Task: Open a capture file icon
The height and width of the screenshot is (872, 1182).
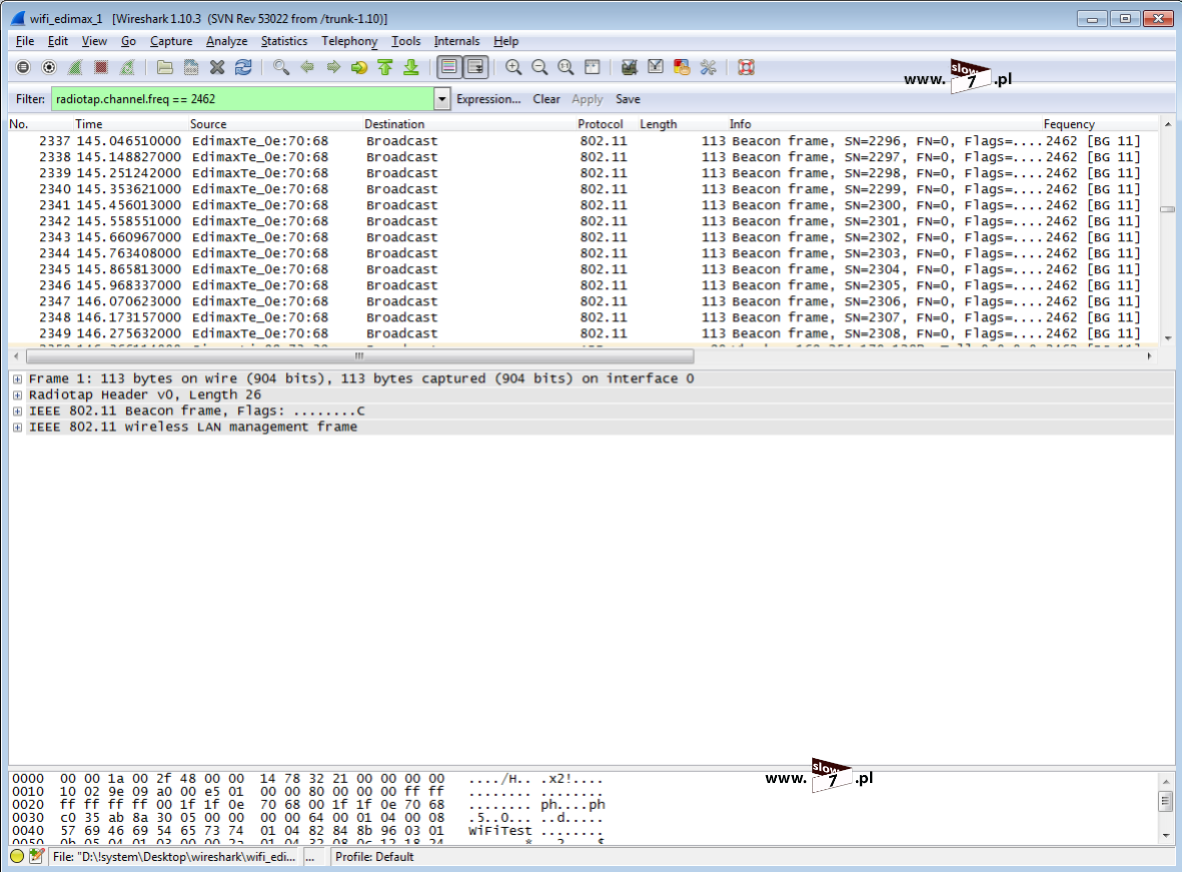Action: click(165, 68)
